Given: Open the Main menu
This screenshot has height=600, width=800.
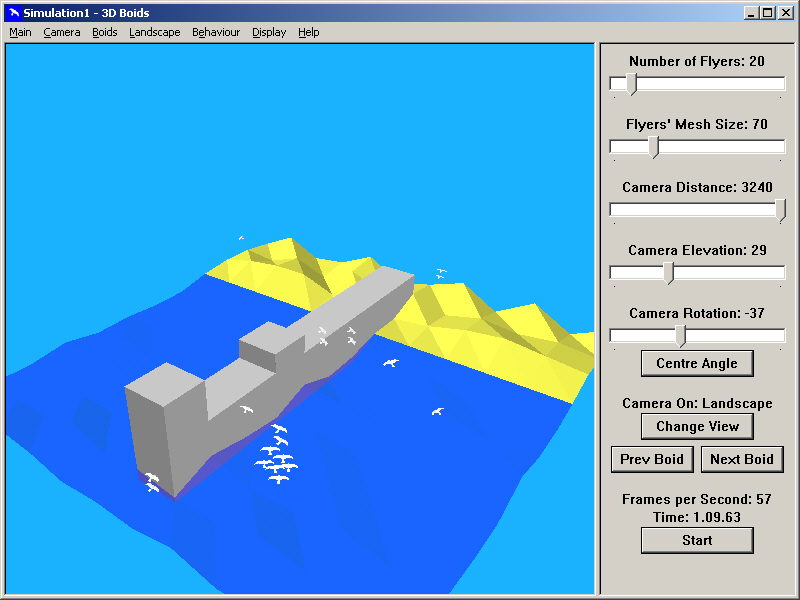Looking at the screenshot, I should tap(20, 32).
